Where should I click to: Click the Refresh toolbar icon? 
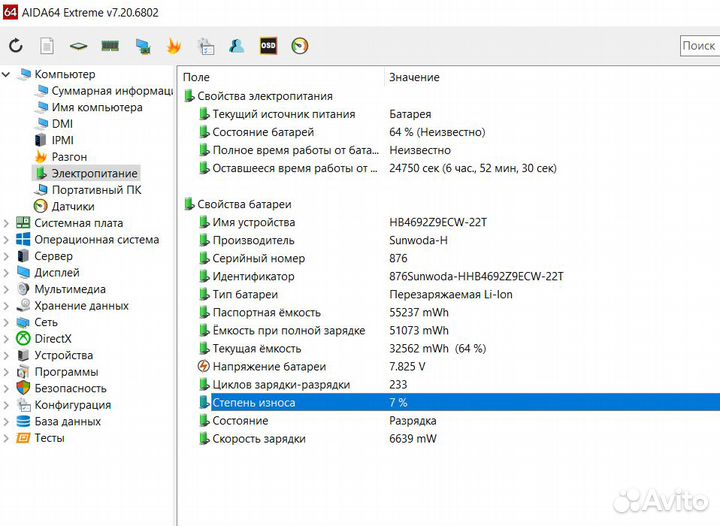pos(16,46)
